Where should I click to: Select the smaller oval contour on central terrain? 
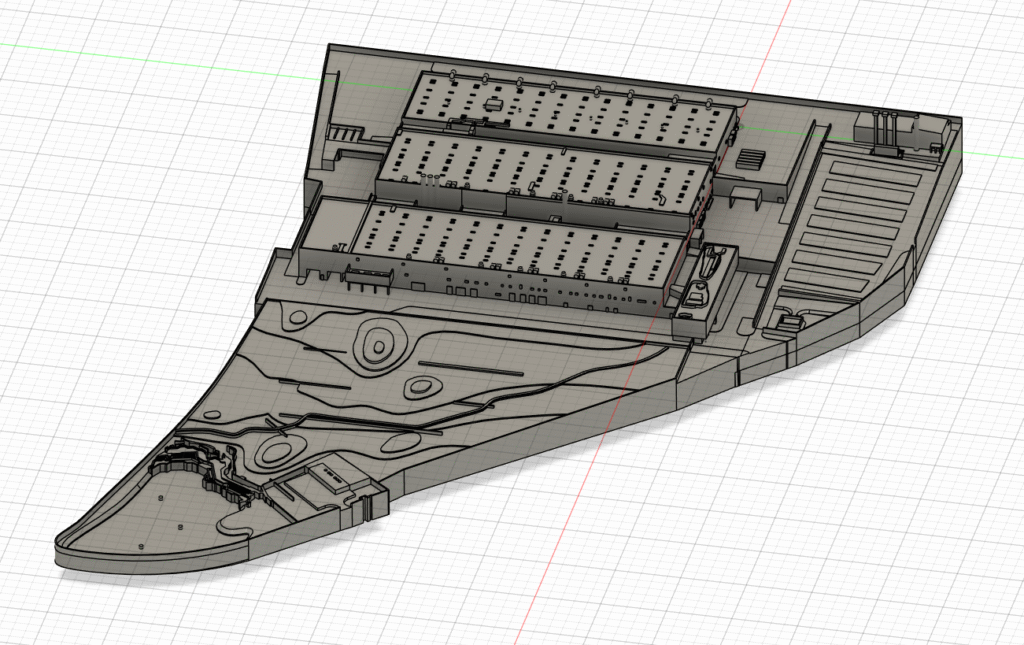tap(423, 387)
